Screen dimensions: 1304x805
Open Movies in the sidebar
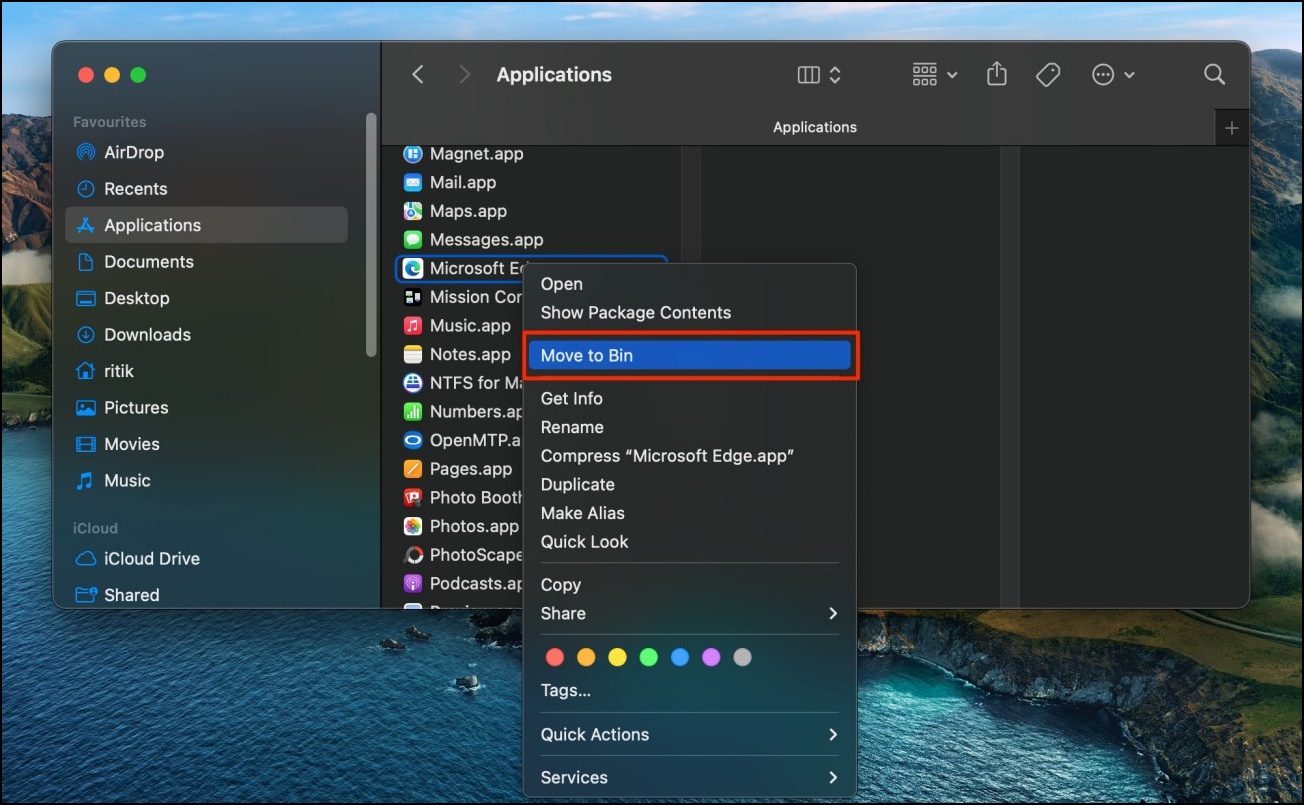point(206,444)
